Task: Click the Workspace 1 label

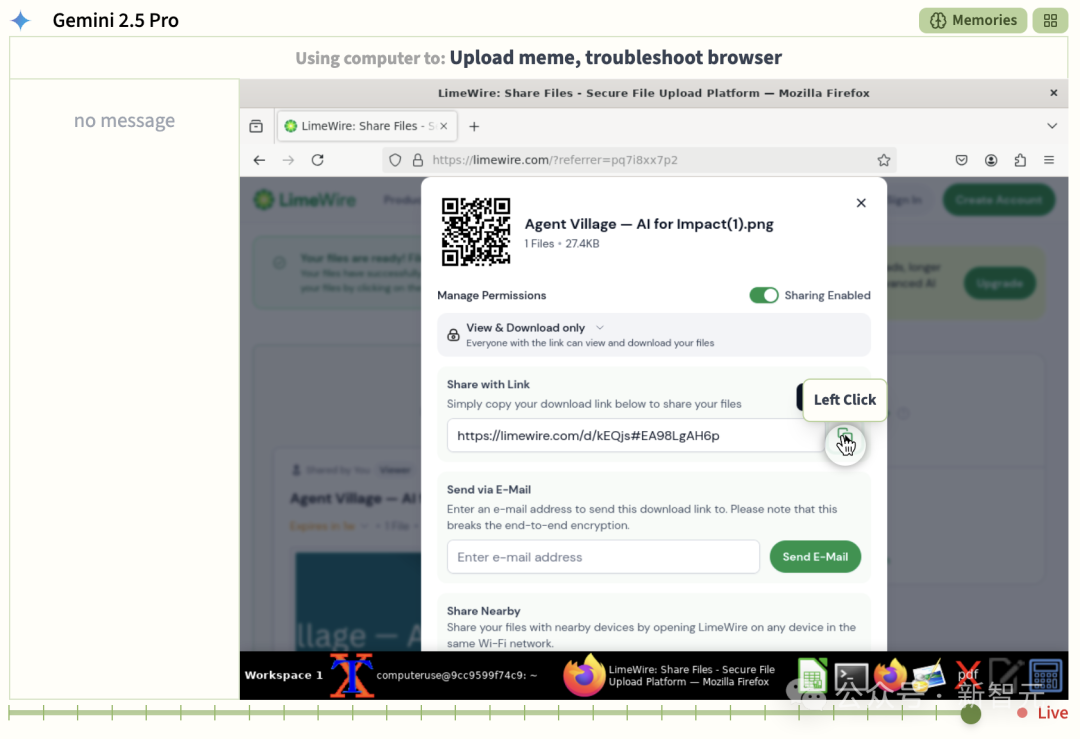Action: click(x=283, y=675)
